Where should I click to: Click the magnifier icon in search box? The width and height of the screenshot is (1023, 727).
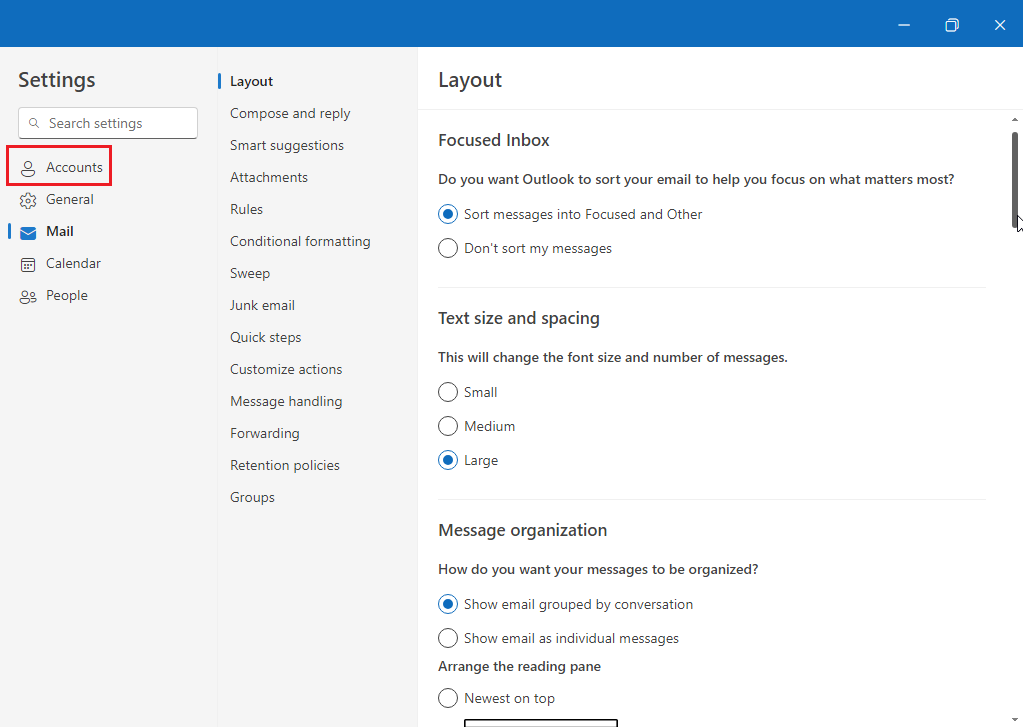(34, 123)
